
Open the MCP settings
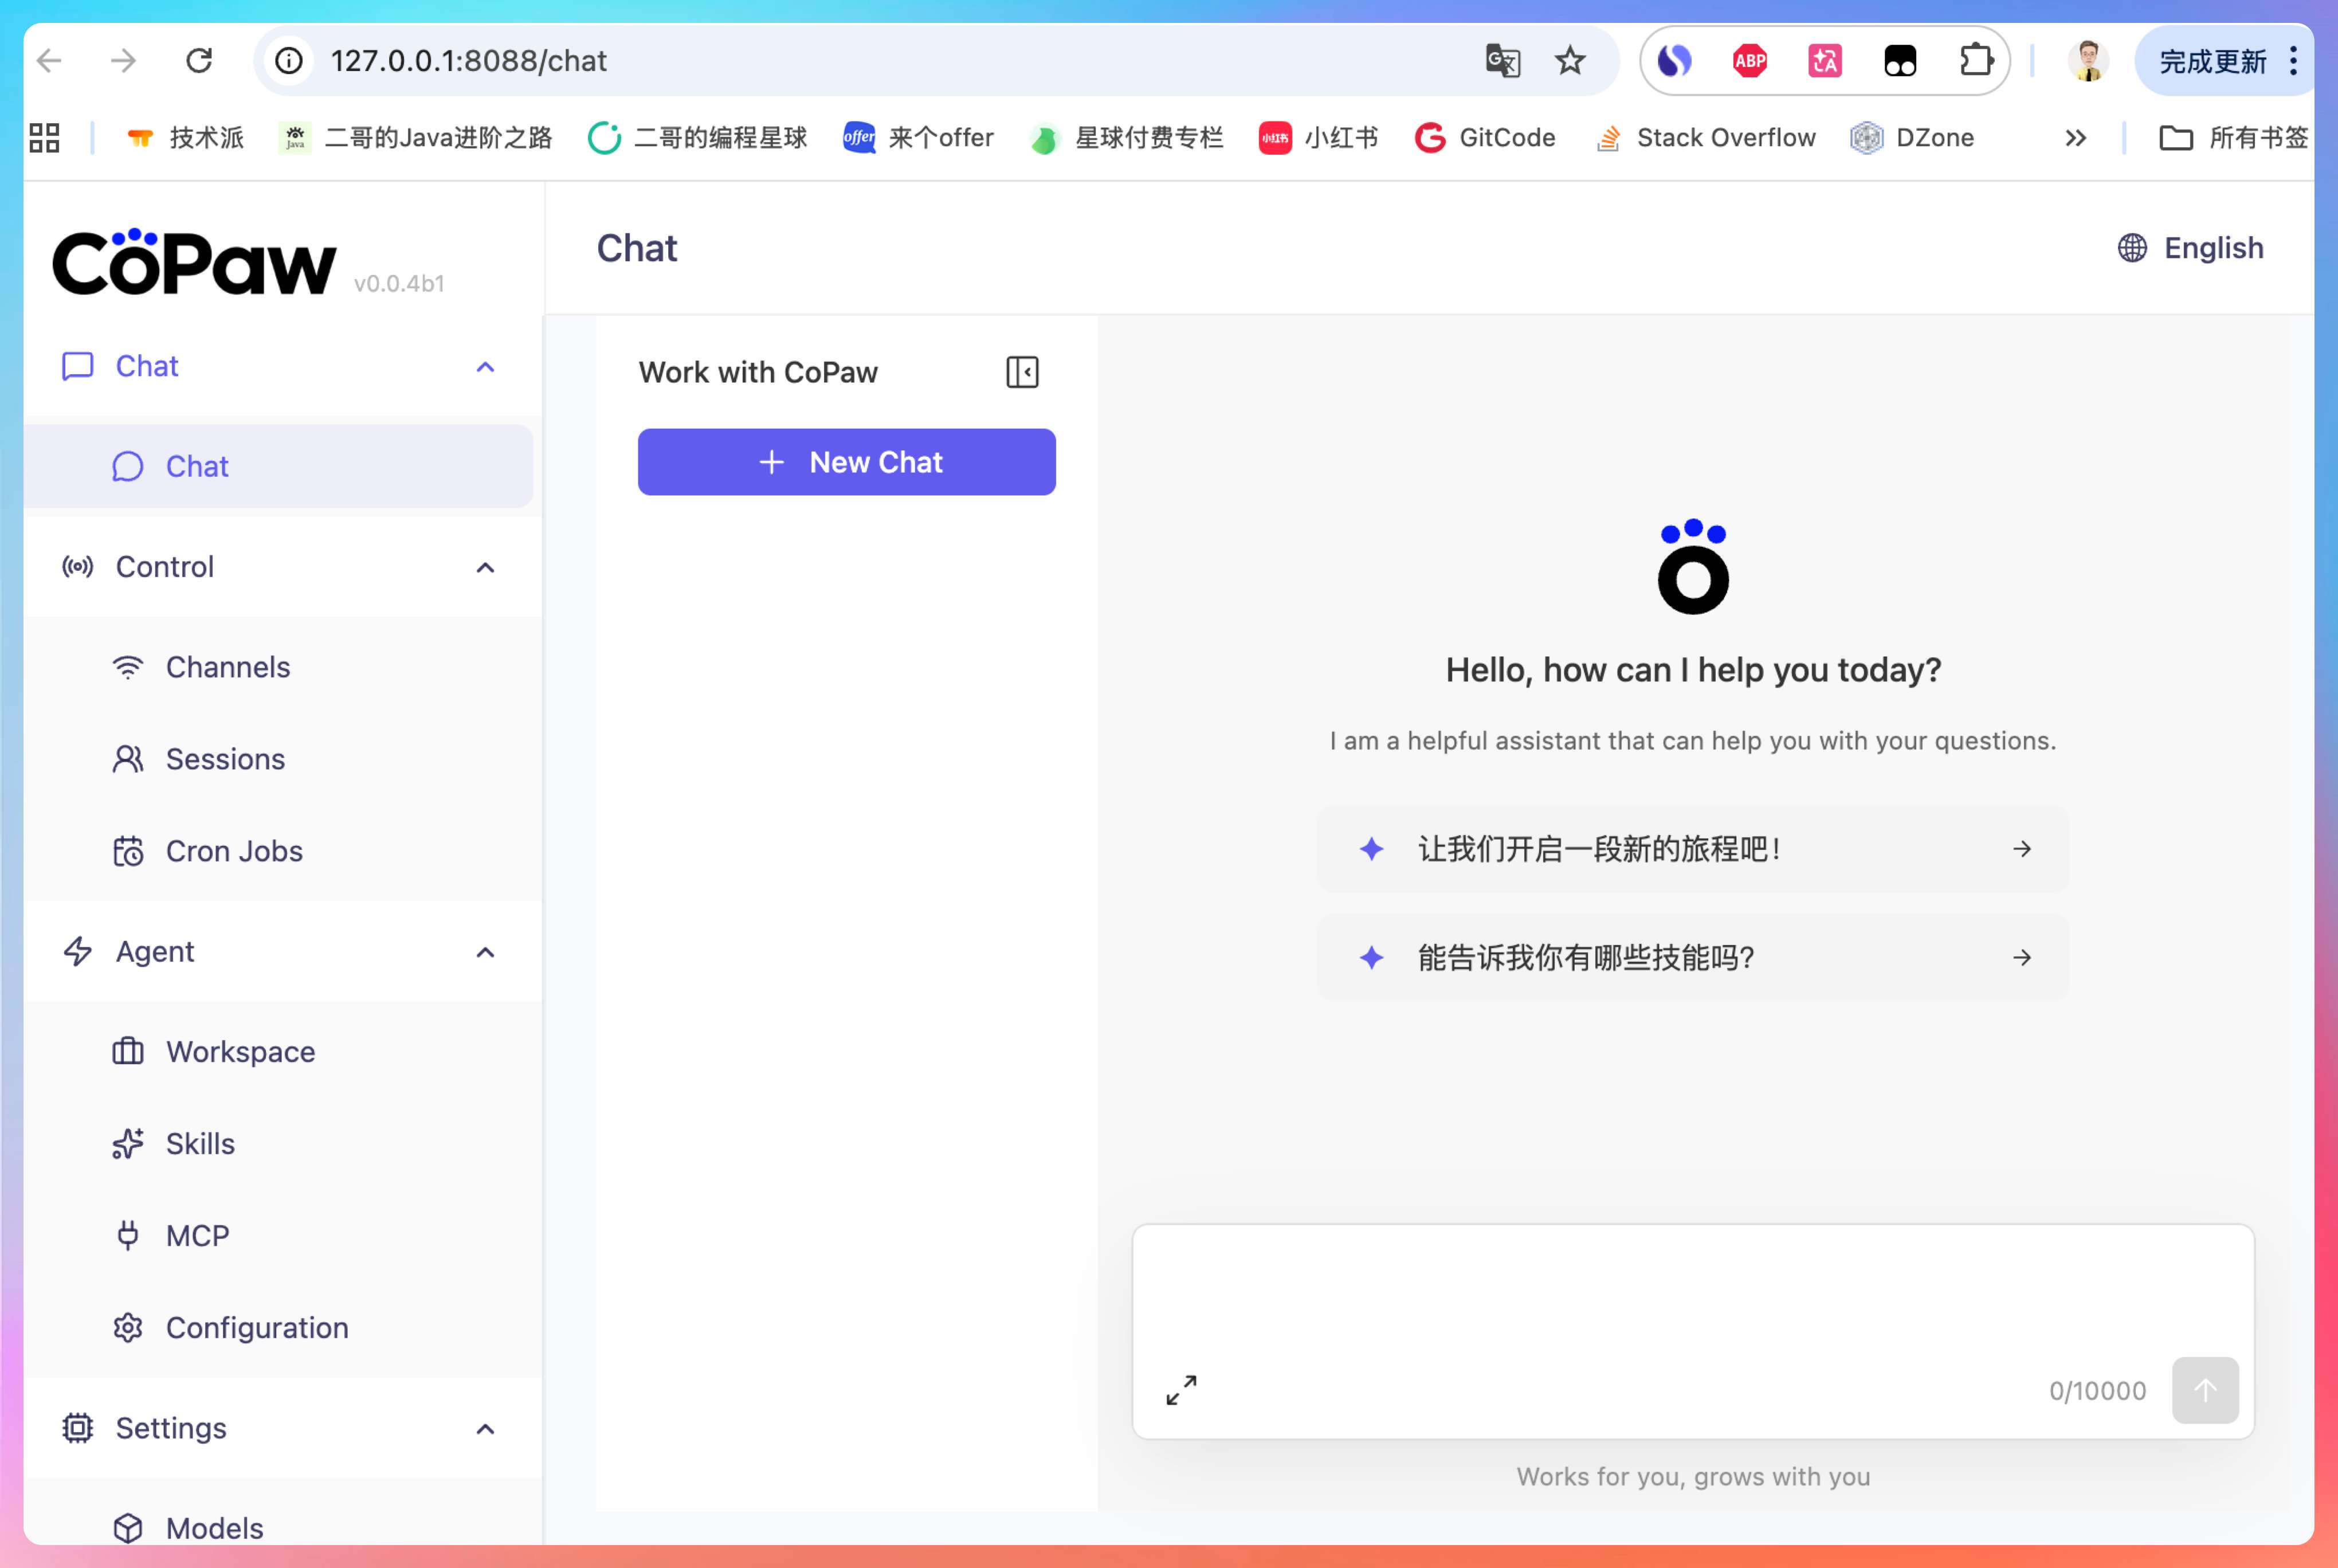coord(197,1235)
